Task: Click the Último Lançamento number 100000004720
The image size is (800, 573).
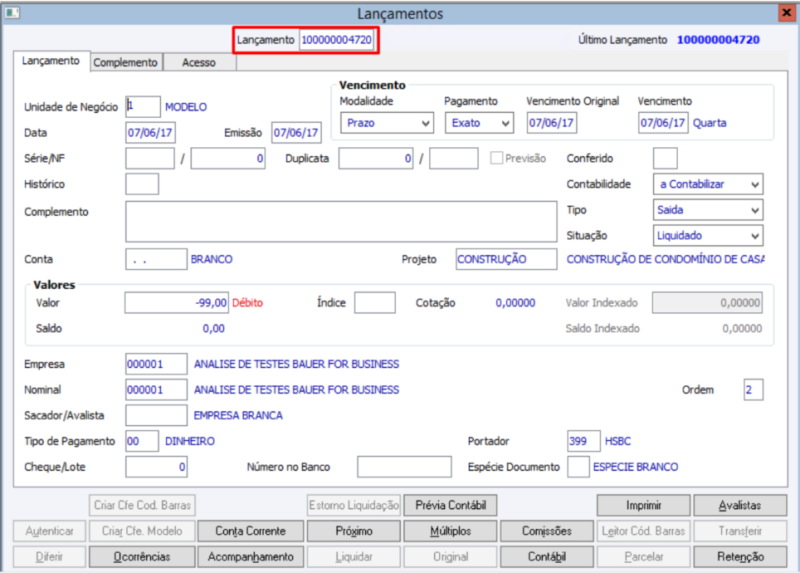Action: [718, 40]
